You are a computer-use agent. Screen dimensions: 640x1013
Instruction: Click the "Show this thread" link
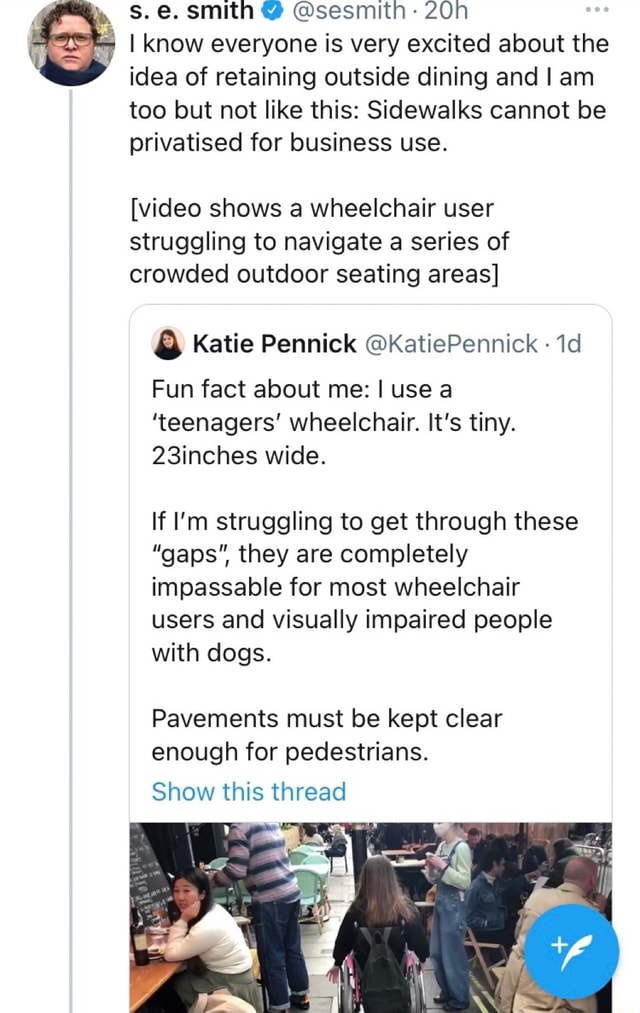pos(248,791)
